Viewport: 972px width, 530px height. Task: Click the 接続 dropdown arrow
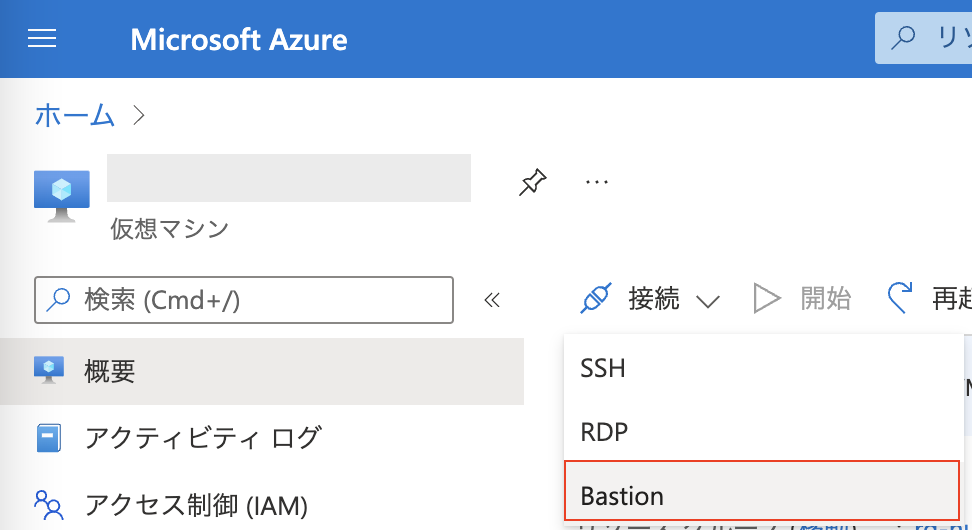point(707,301)
